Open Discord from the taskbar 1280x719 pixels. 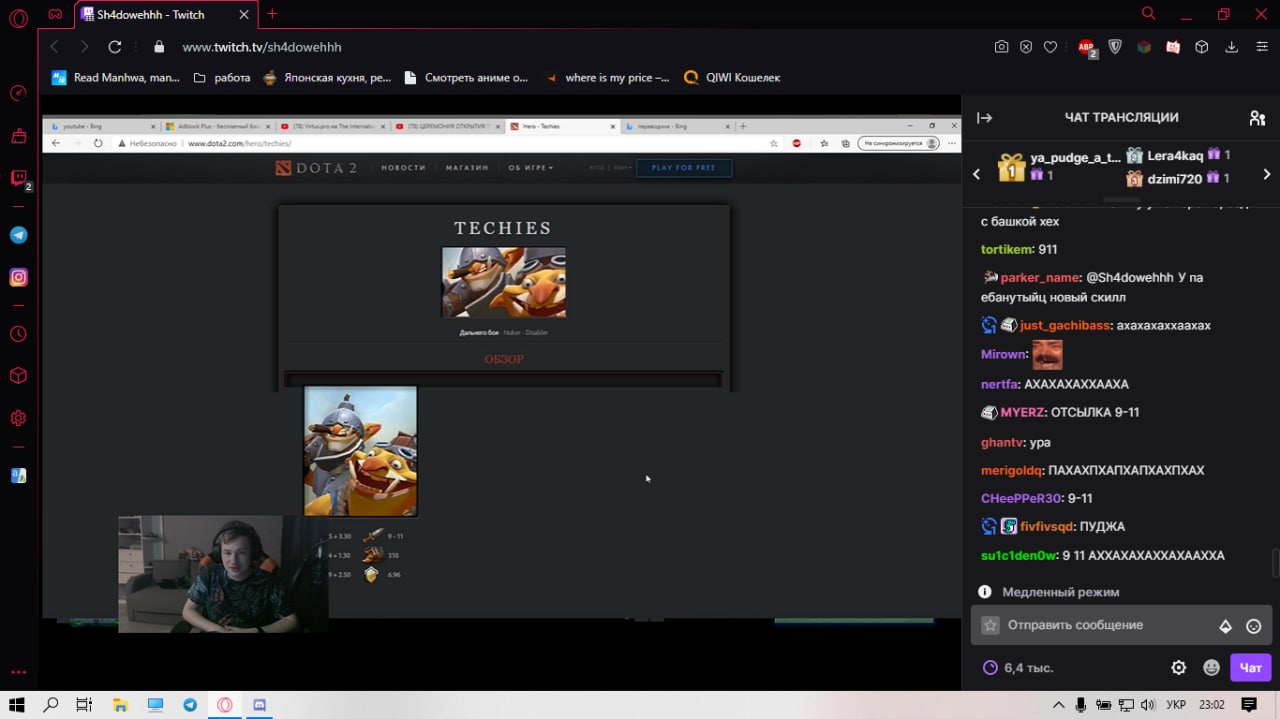(260, 705)
